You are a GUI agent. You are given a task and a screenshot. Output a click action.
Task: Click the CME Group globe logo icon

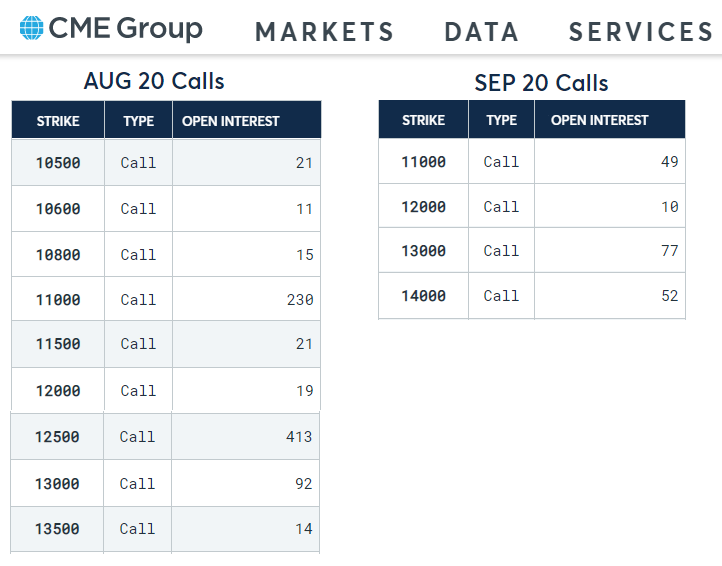click(x=32, y=28)
